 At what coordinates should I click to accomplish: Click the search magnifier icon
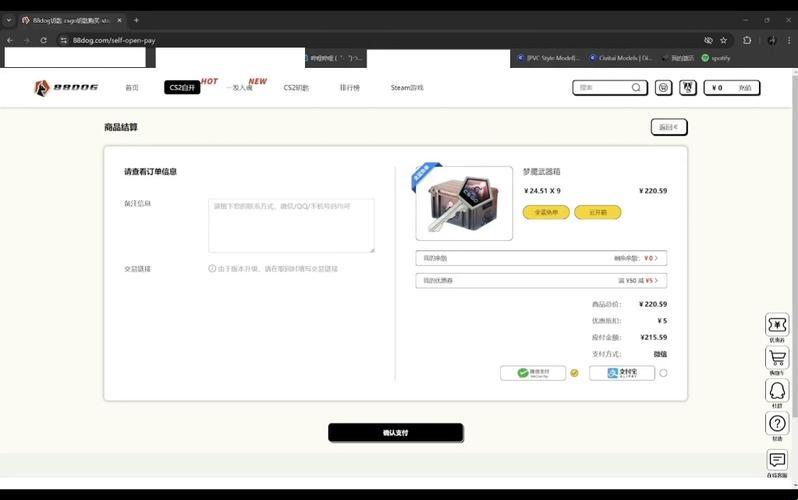point(636,88)
